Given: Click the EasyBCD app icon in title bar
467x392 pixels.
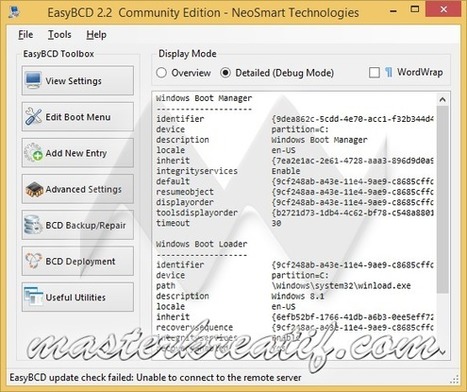Looking at the screenshot, I should coord(14,12).
